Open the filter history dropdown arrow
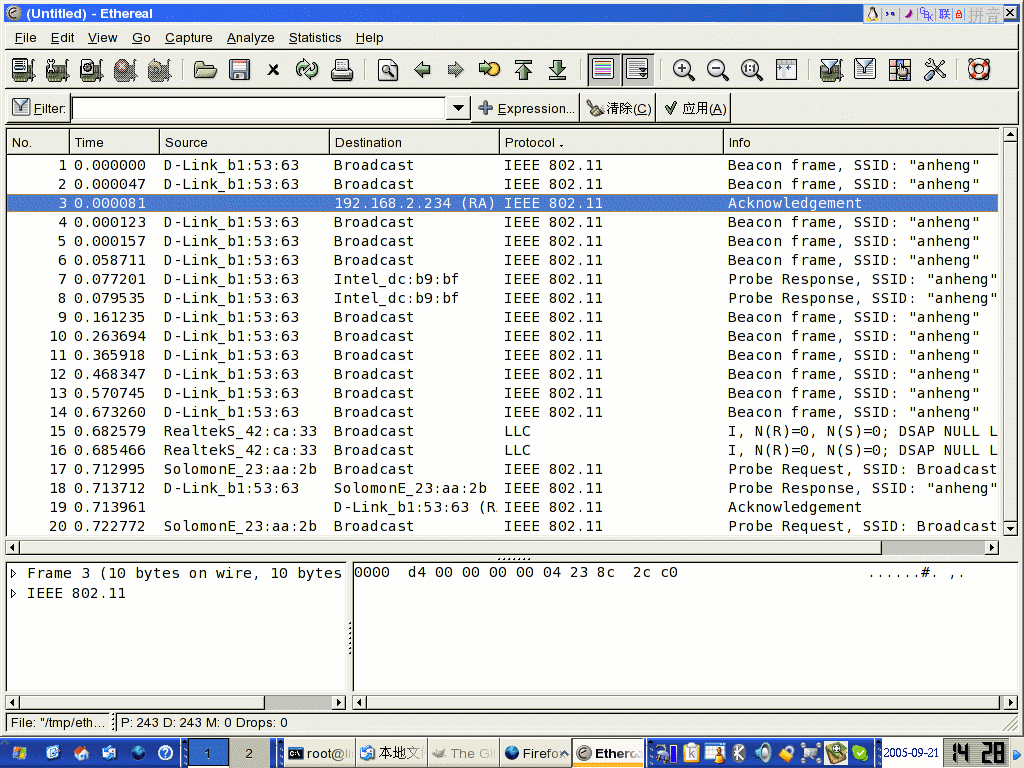This screenshot has height=768, width=1024. pyautogui.click(x=458, y=108)
